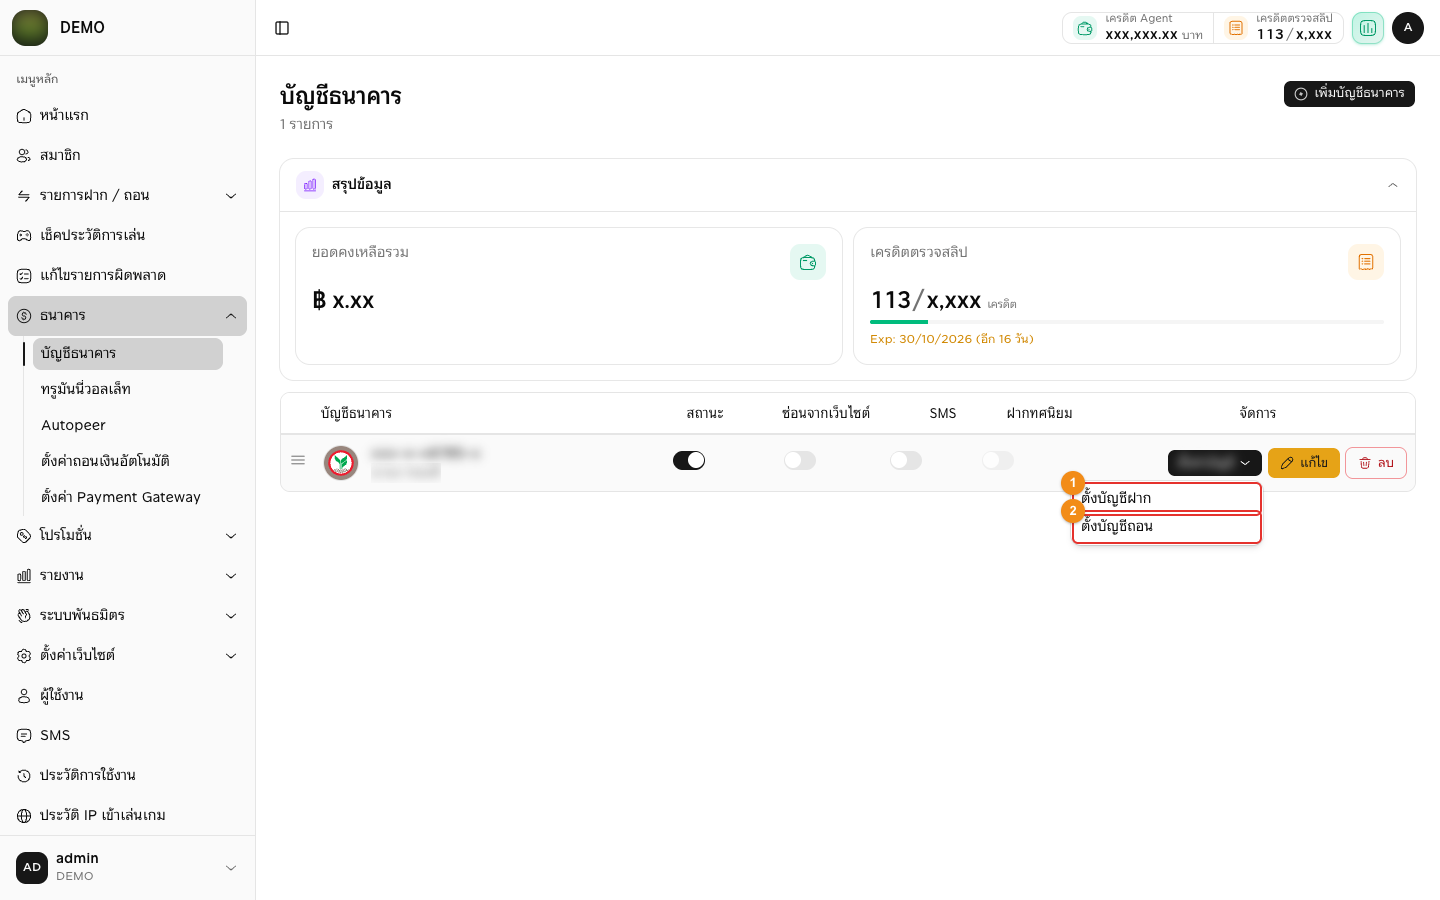Click the drag handle on bank row
The height and width of the screenshot is (900, 1440).
pos(298,460)
